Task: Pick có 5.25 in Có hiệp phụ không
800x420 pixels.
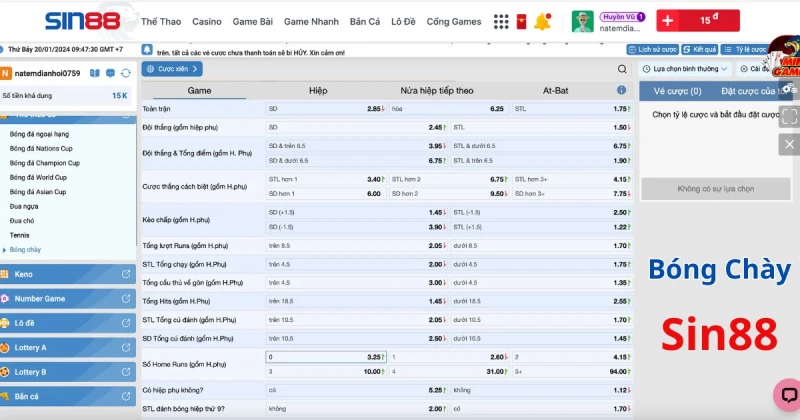Action: (356, 390)
